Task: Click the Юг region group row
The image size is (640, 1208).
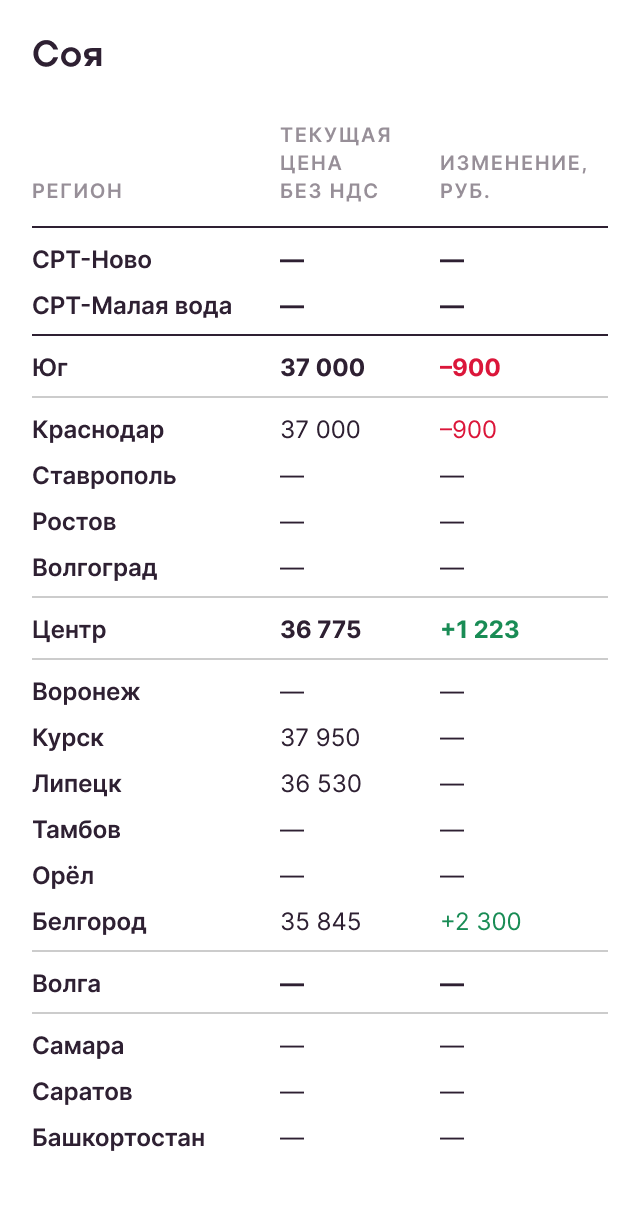Action: tap(50, 368)
